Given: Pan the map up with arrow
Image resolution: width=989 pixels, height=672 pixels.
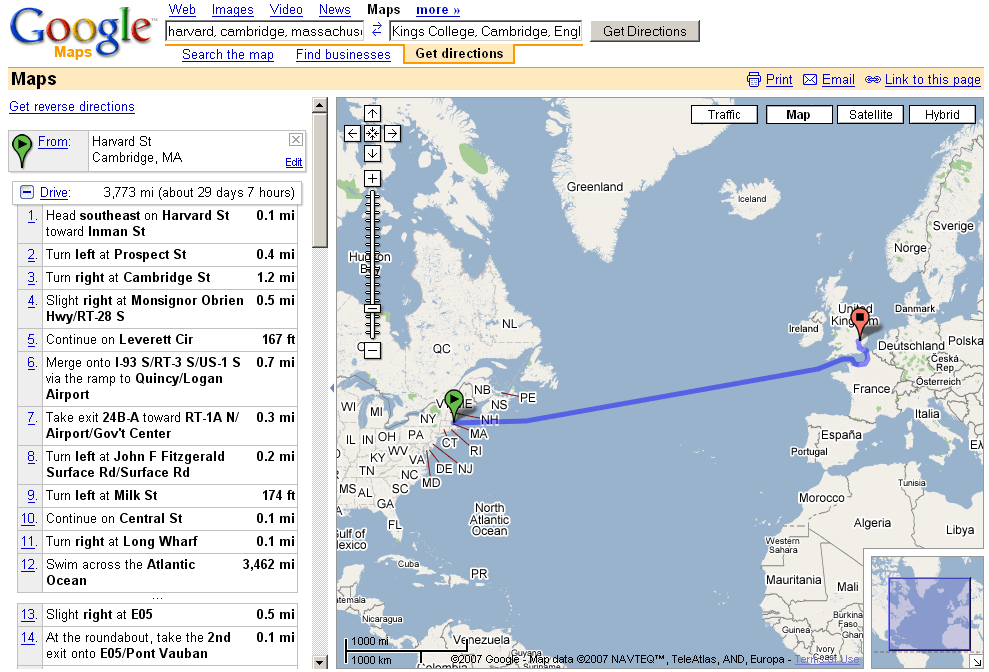Looking at the screenshot, I should pos(373,114).
